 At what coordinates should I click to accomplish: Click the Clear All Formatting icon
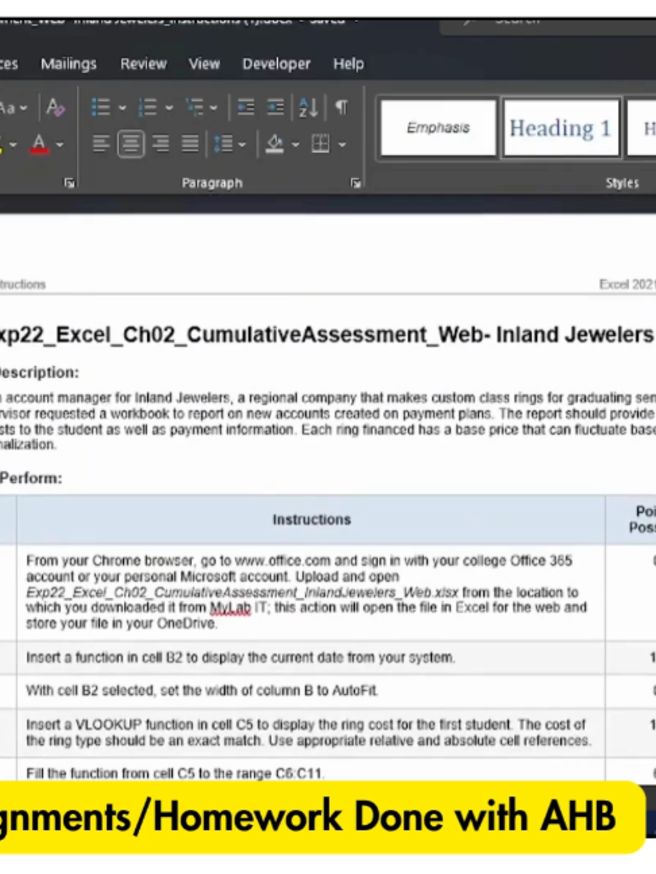tap(55, 107)
